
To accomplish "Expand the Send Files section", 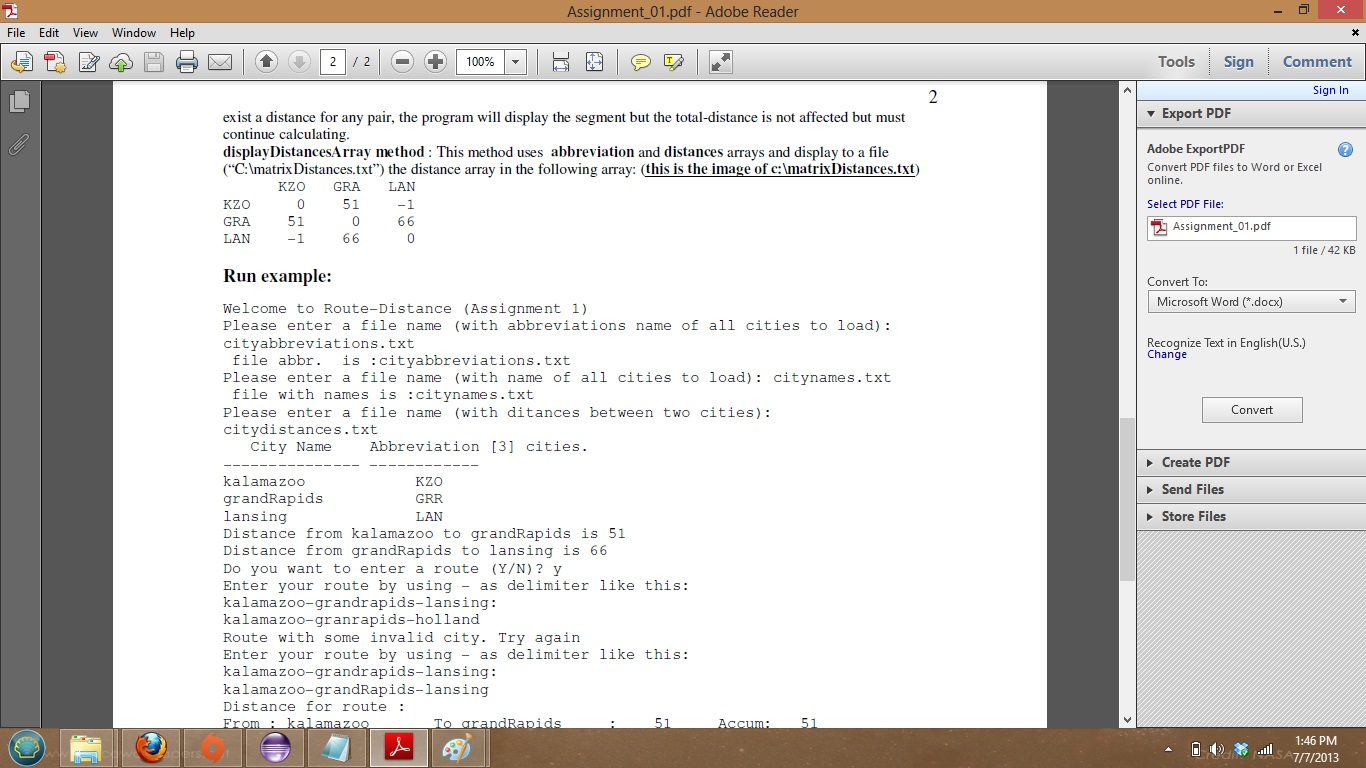I will (1251, 489).
